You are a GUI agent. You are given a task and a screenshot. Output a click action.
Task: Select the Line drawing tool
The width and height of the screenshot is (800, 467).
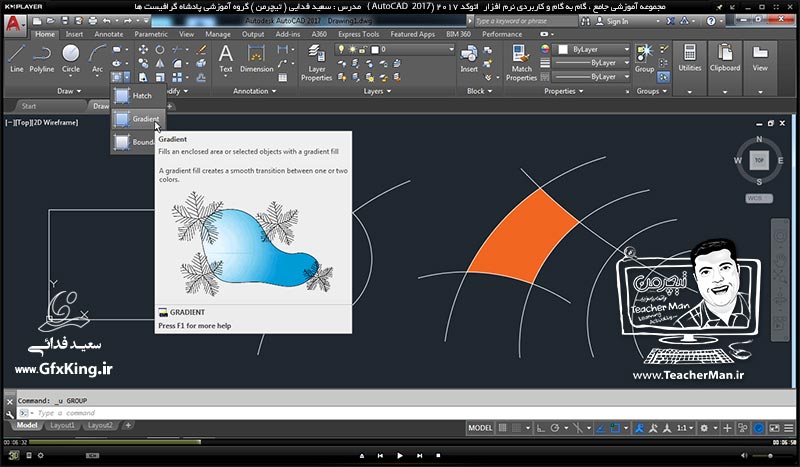[x=16, y=59]
